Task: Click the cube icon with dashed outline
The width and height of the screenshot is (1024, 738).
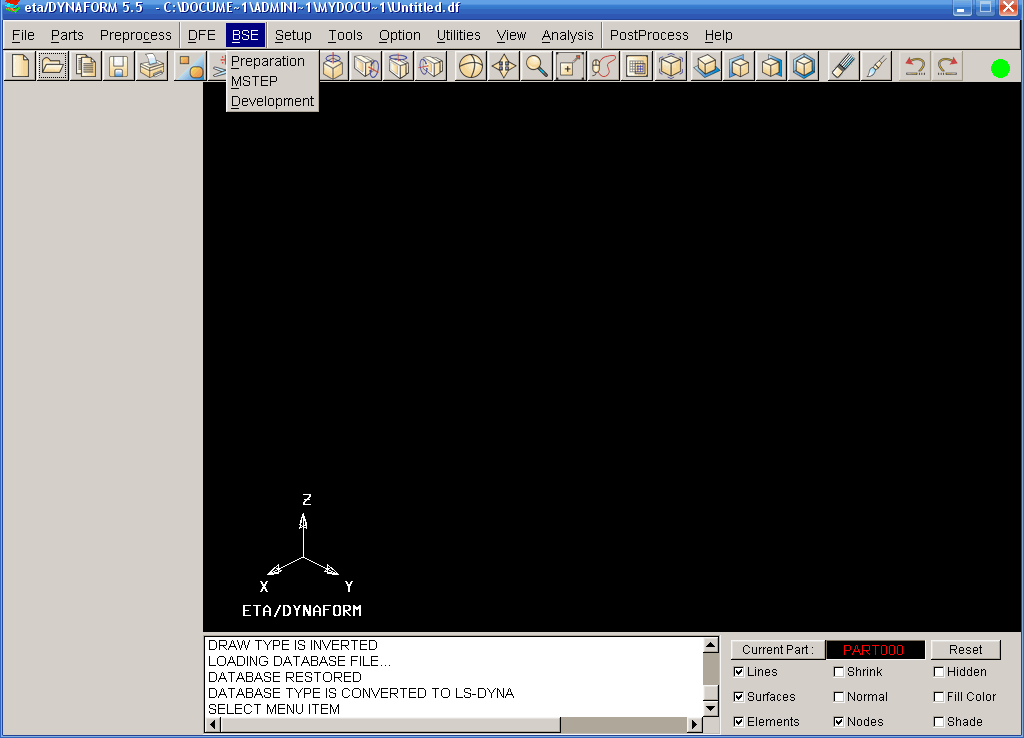Action: point(671,66)
